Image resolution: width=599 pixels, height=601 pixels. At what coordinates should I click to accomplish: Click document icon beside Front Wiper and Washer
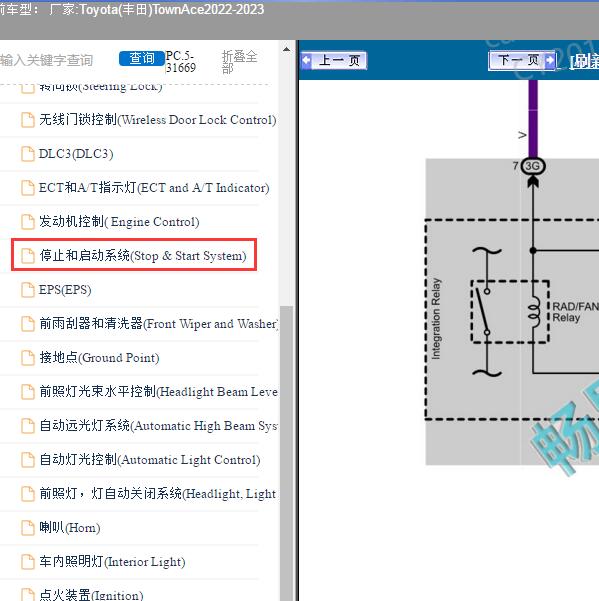coord(28,324)
